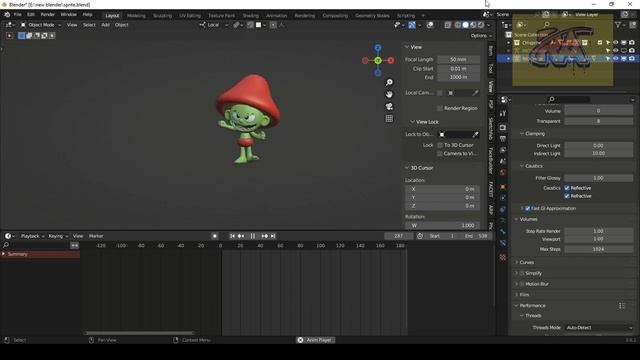The width and height of the screenshot is (640, 360).
Task: Collapse the View Lock subpanel
Action: click(412, 122)
